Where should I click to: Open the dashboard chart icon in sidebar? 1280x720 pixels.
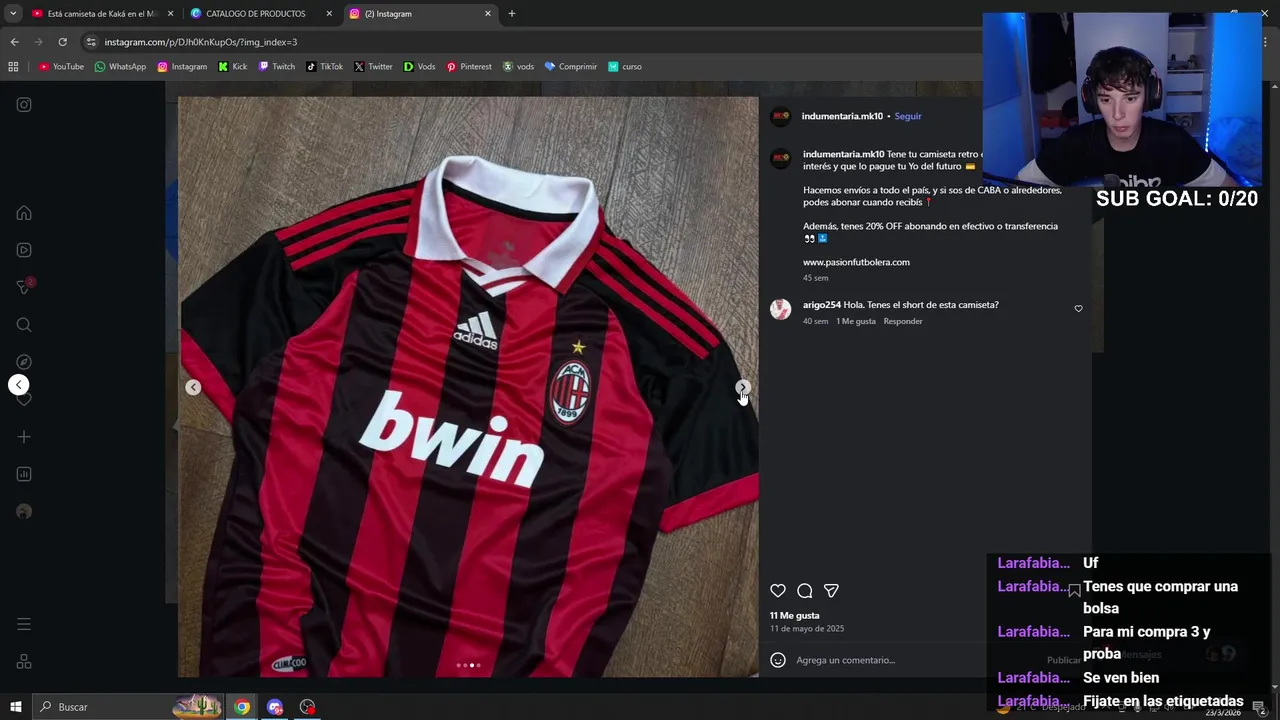(x=24, y=474)
